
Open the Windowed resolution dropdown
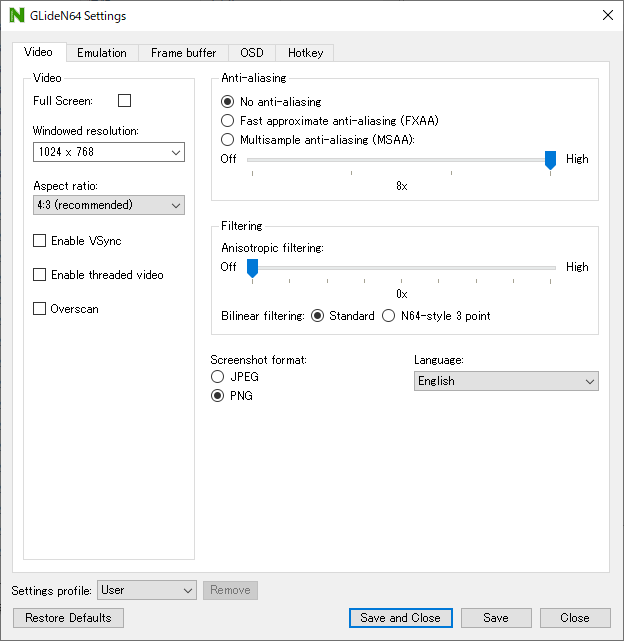[x=108, y=152]
